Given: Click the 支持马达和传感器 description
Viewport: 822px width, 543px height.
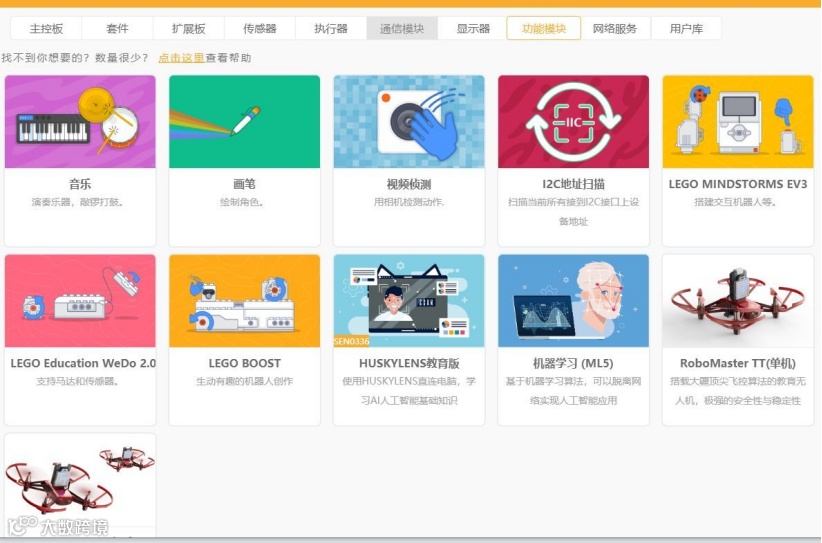Looking at the screenshot, I should (78, 381).
